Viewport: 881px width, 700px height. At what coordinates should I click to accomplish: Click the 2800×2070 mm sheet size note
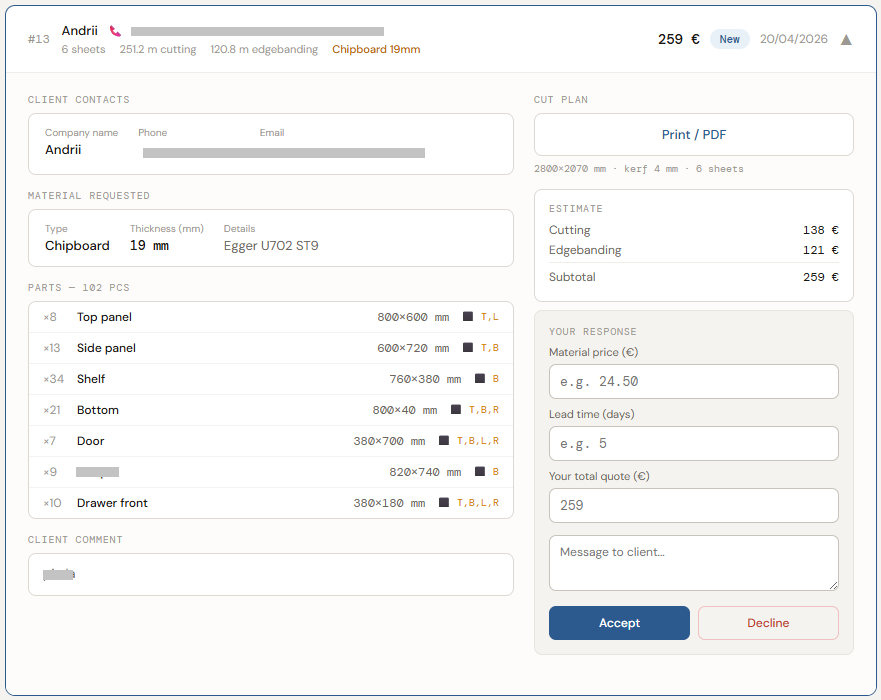pyautogui.click(x=570, y=169)
